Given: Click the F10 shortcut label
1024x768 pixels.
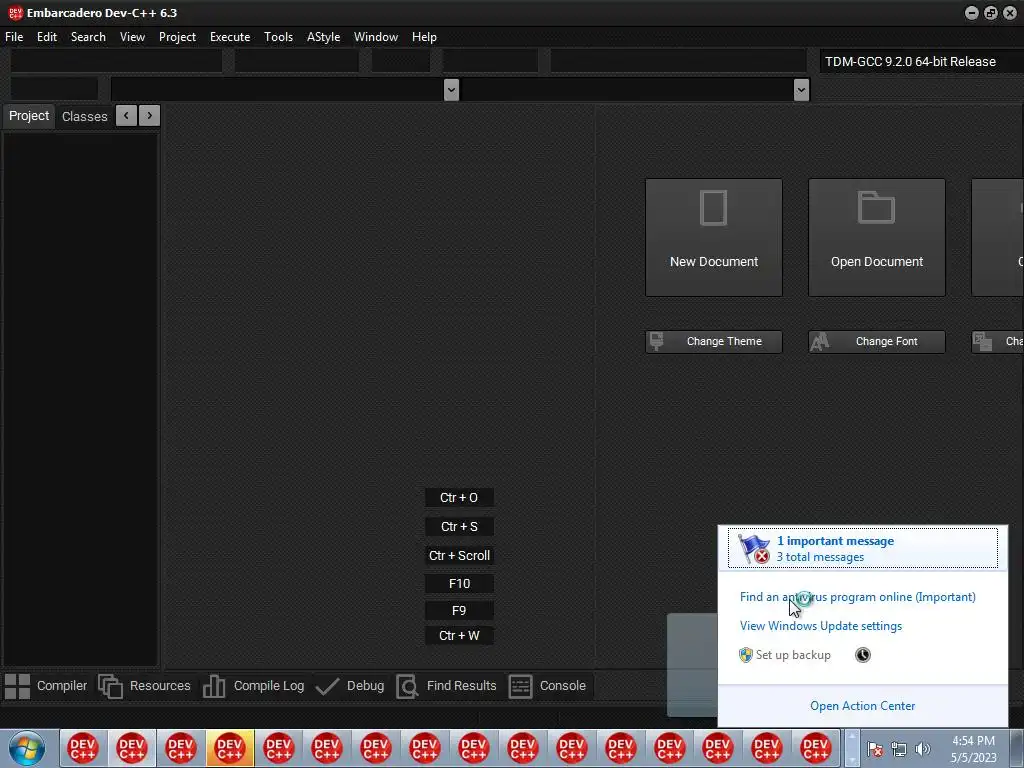Looking at the screenshot, I should coord(459,584).
